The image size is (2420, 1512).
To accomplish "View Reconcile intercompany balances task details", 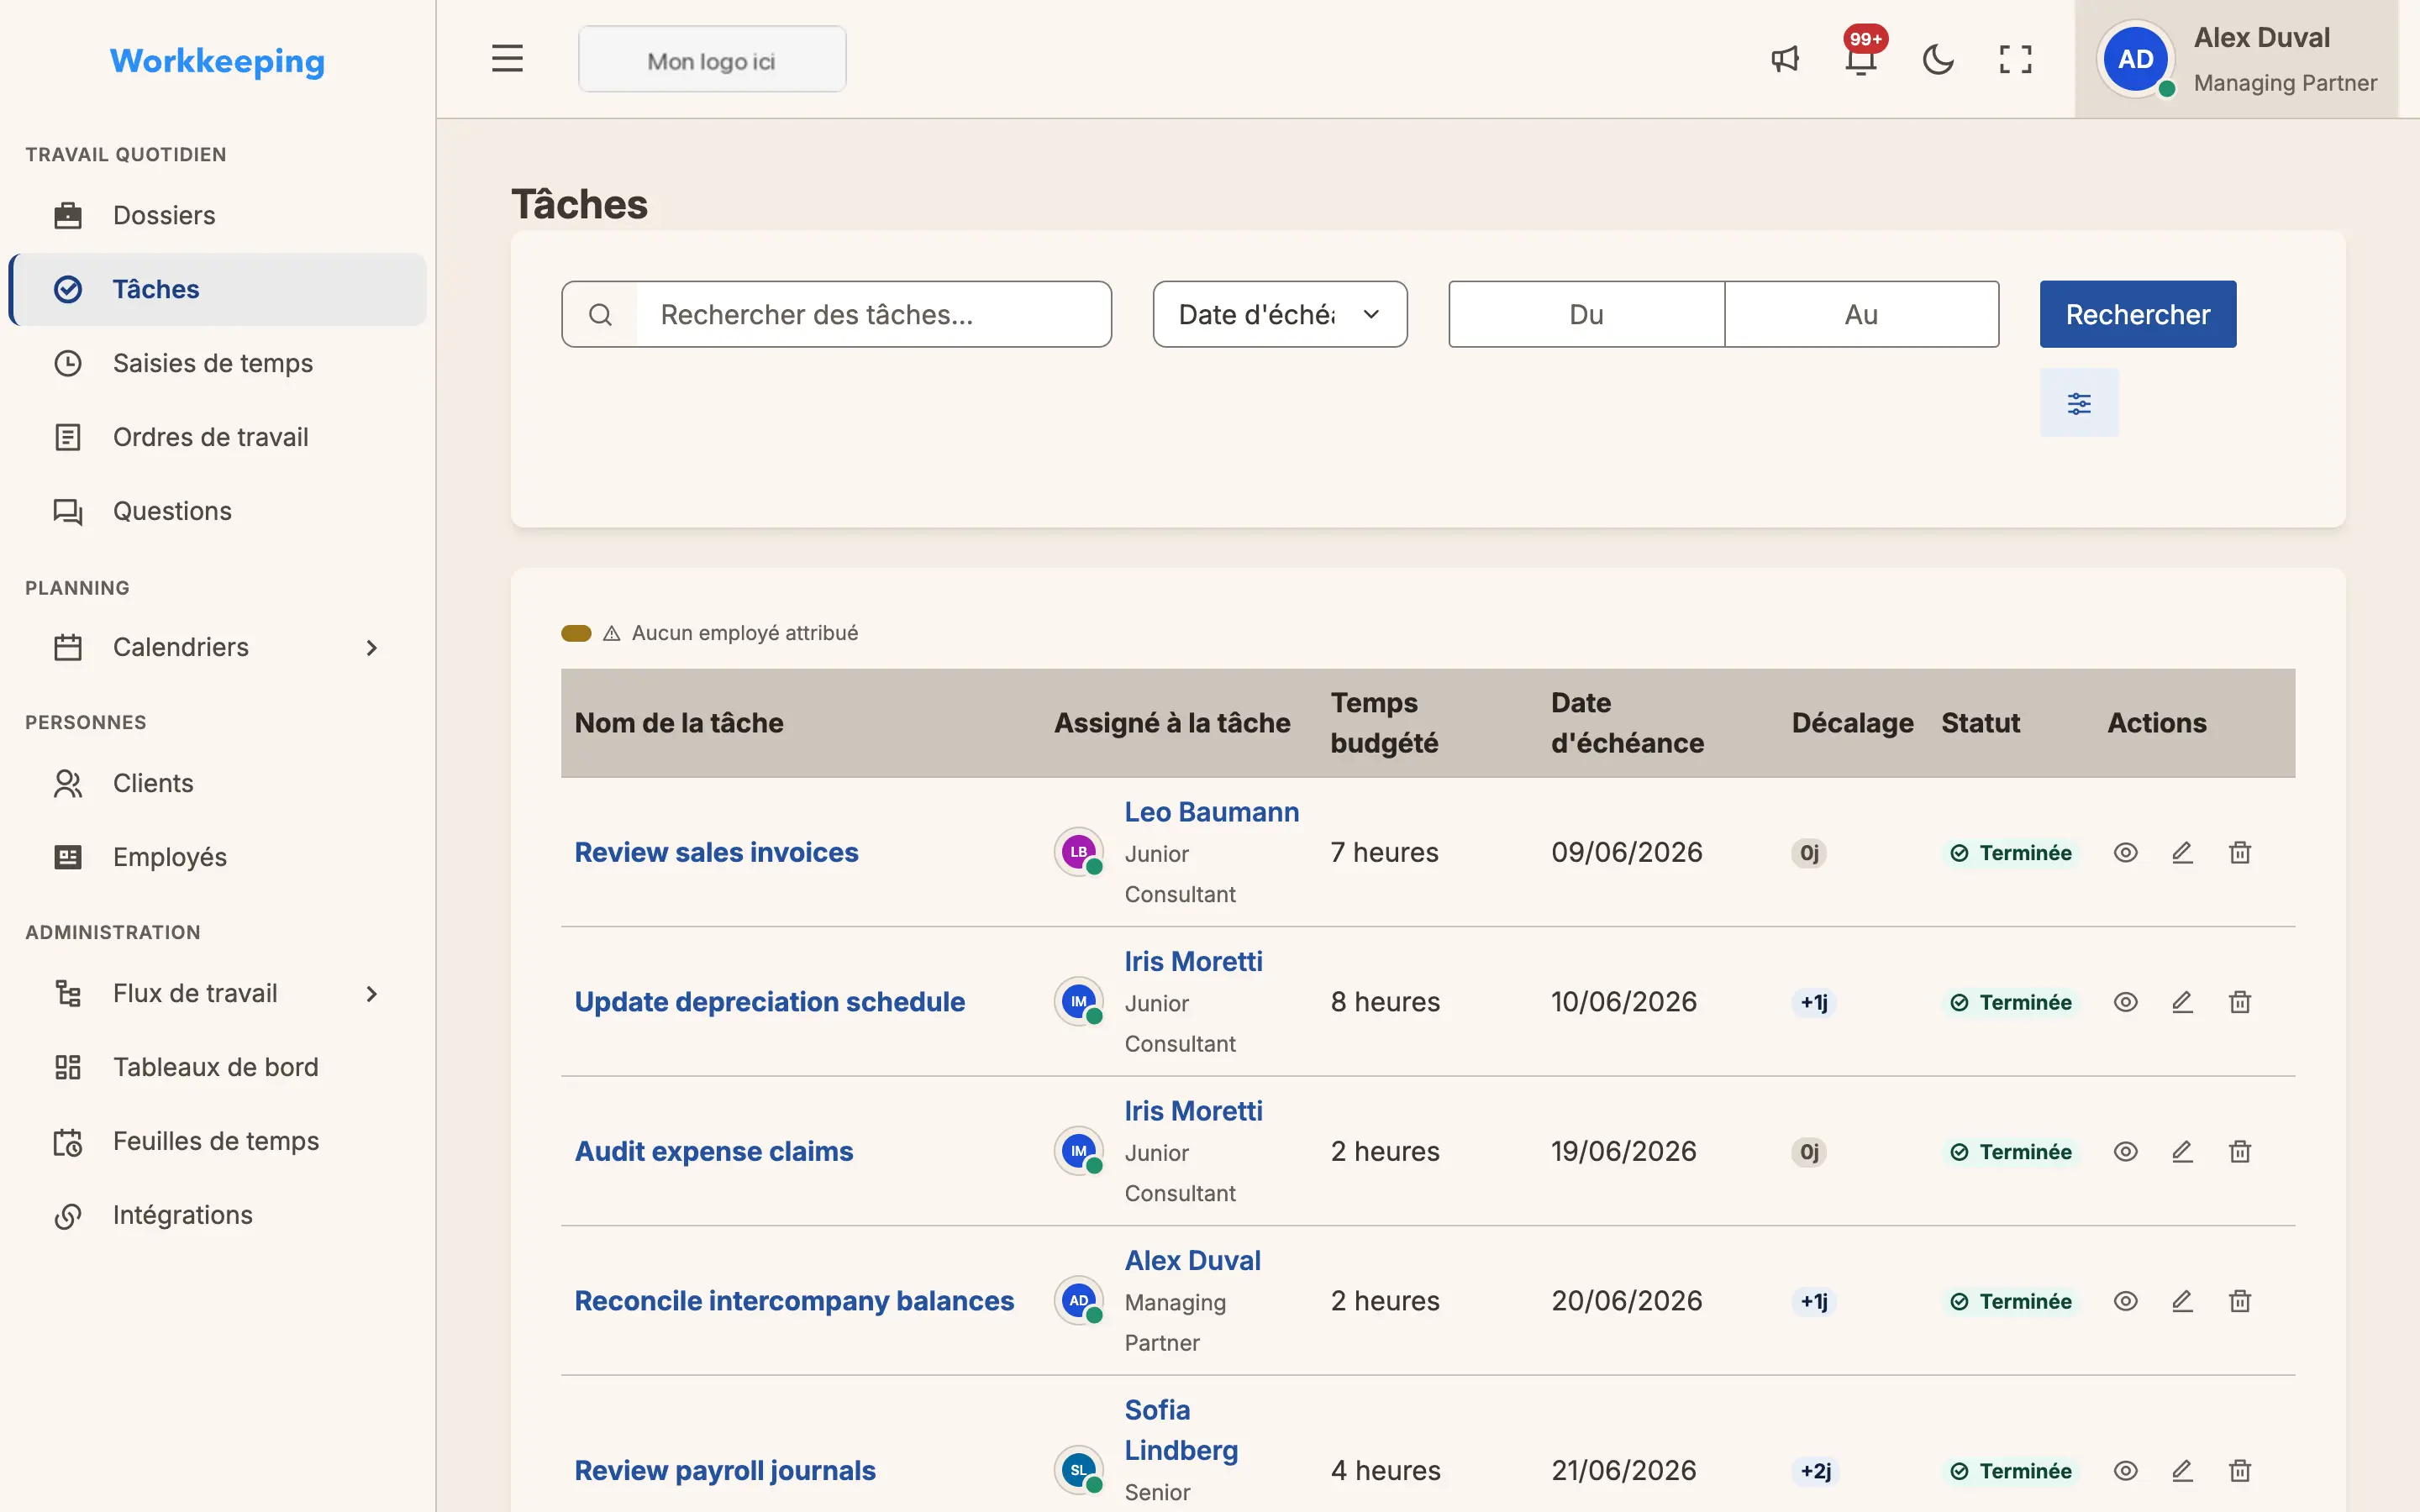I will pos(2126,1301).
